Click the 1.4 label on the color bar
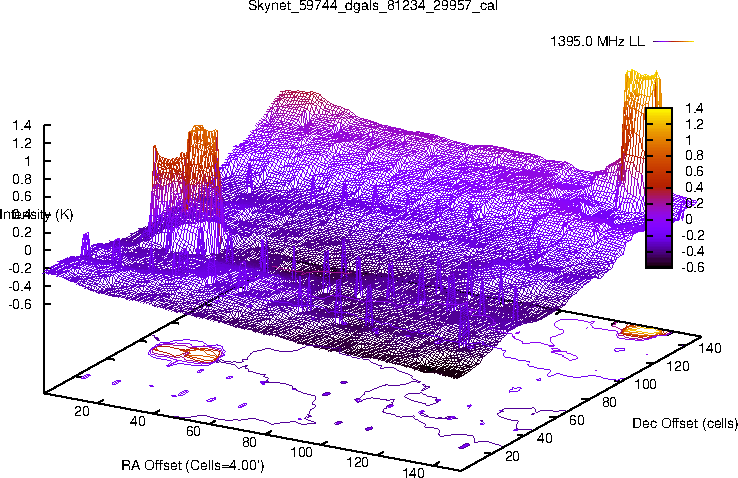The width and height of the screenshot is (738, 478). point(694,108)
